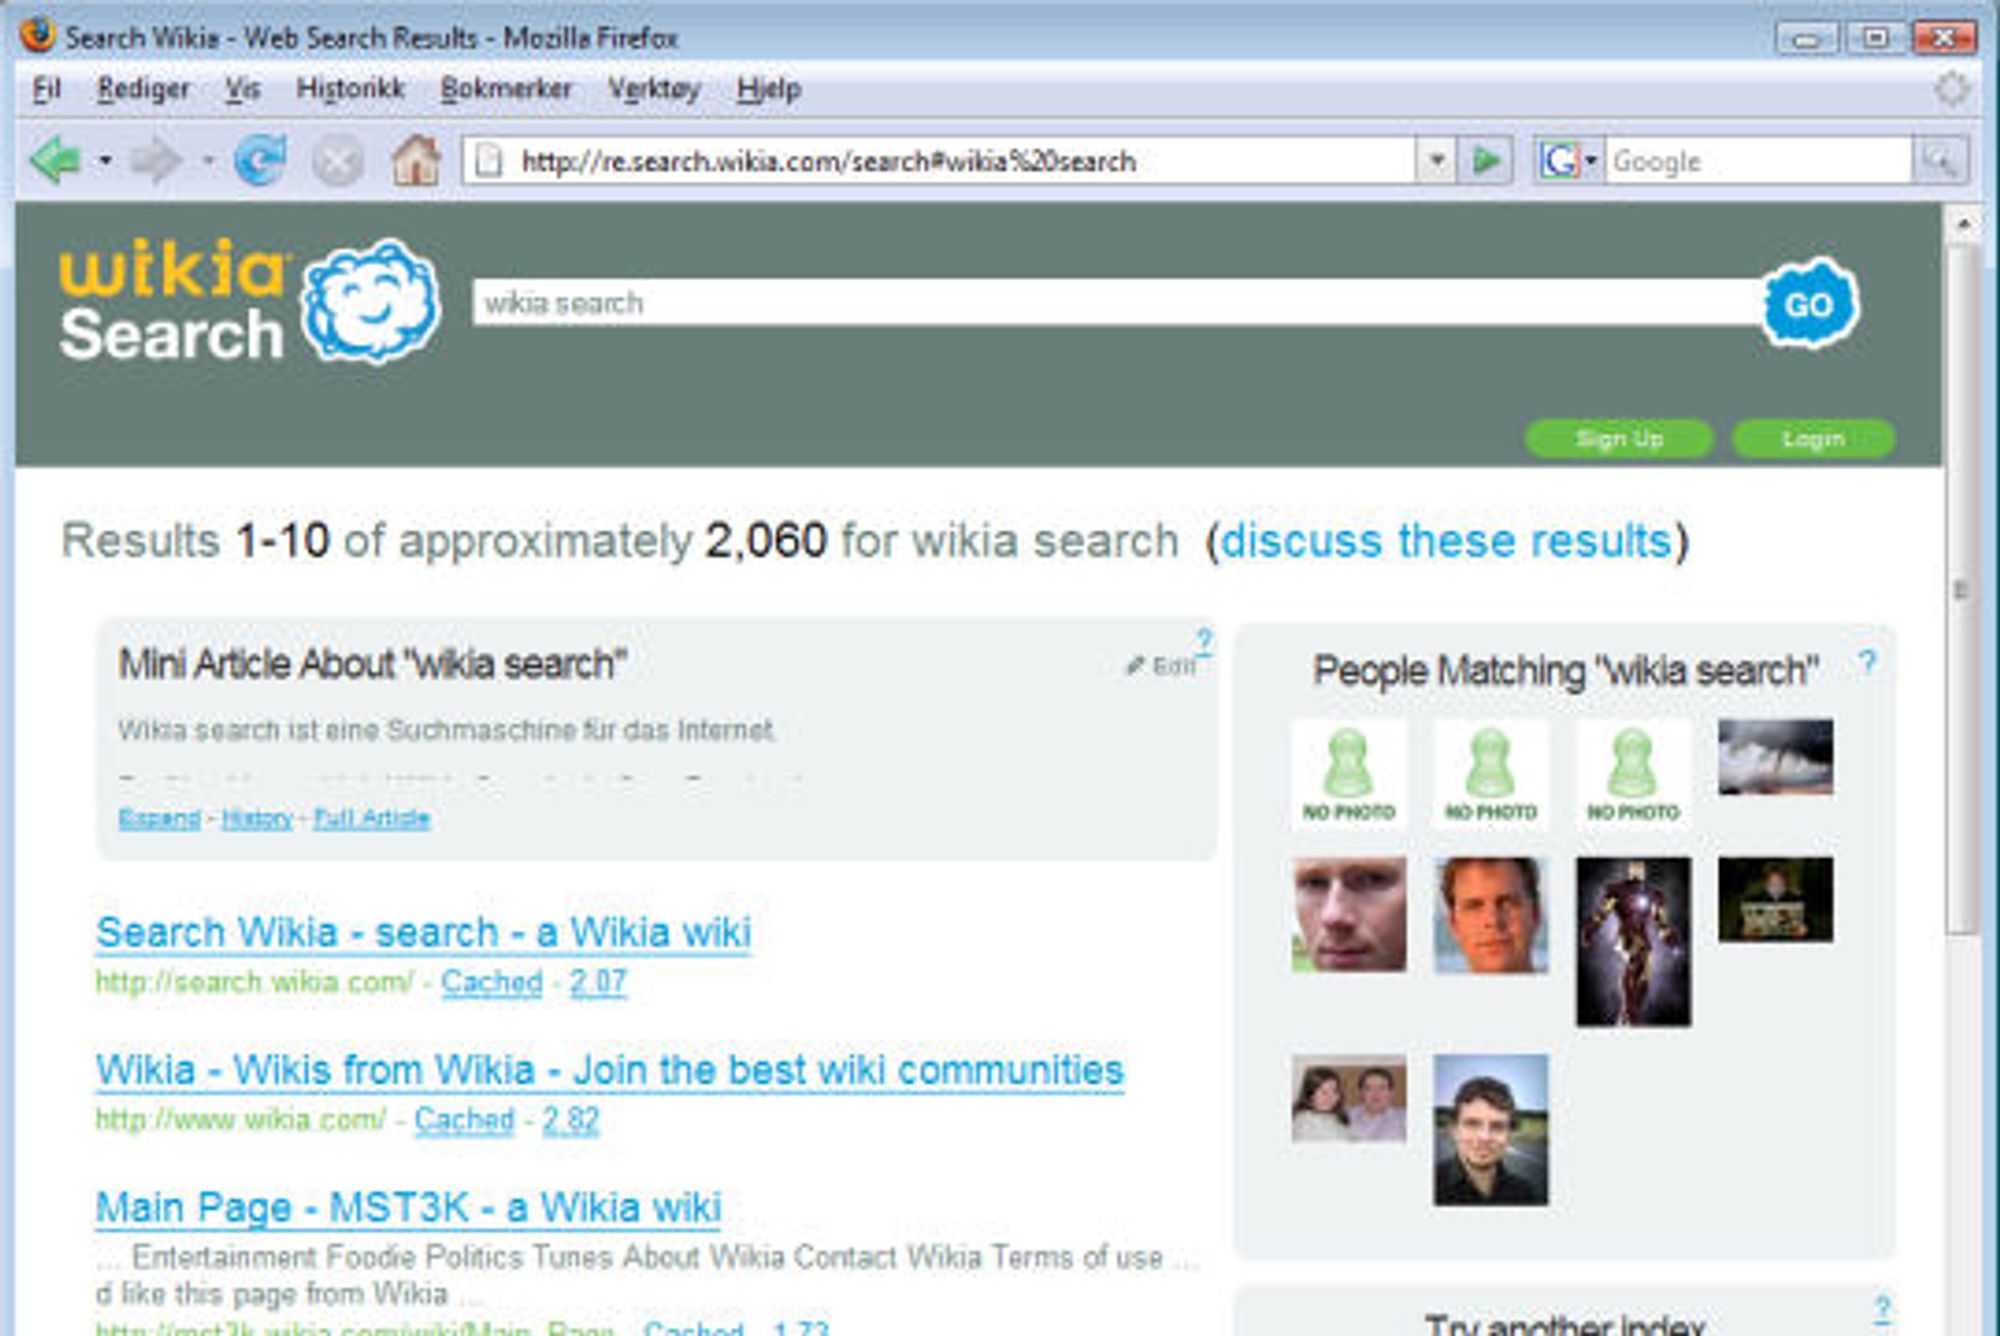
Task: Reload the page with the Refresh icon
Action: (x=260, y=160)
